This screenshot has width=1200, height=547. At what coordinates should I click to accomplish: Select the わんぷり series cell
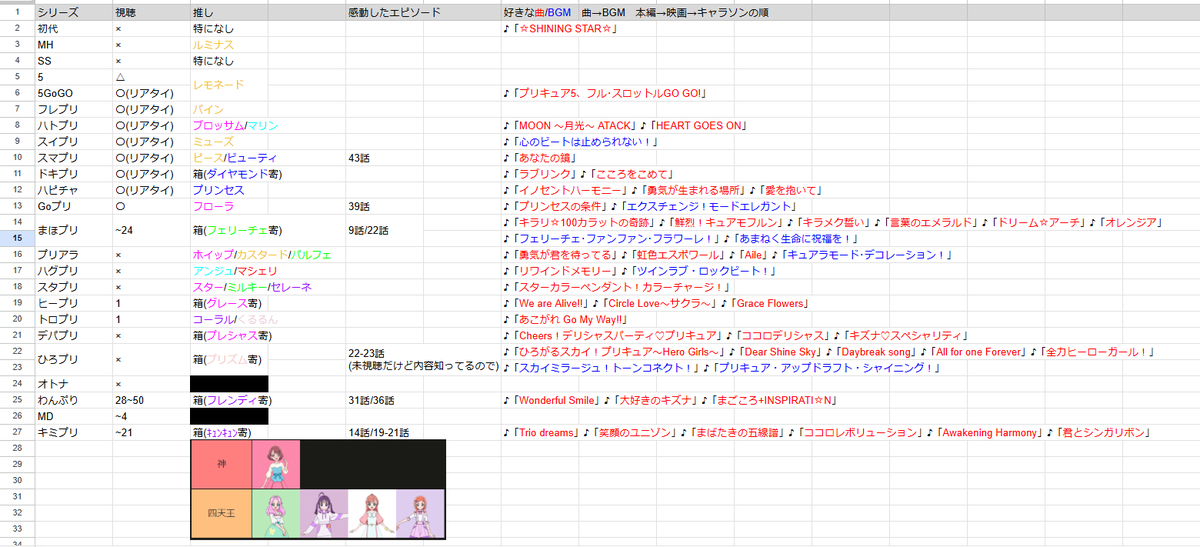pyautogui.click(x=72, y=400)
